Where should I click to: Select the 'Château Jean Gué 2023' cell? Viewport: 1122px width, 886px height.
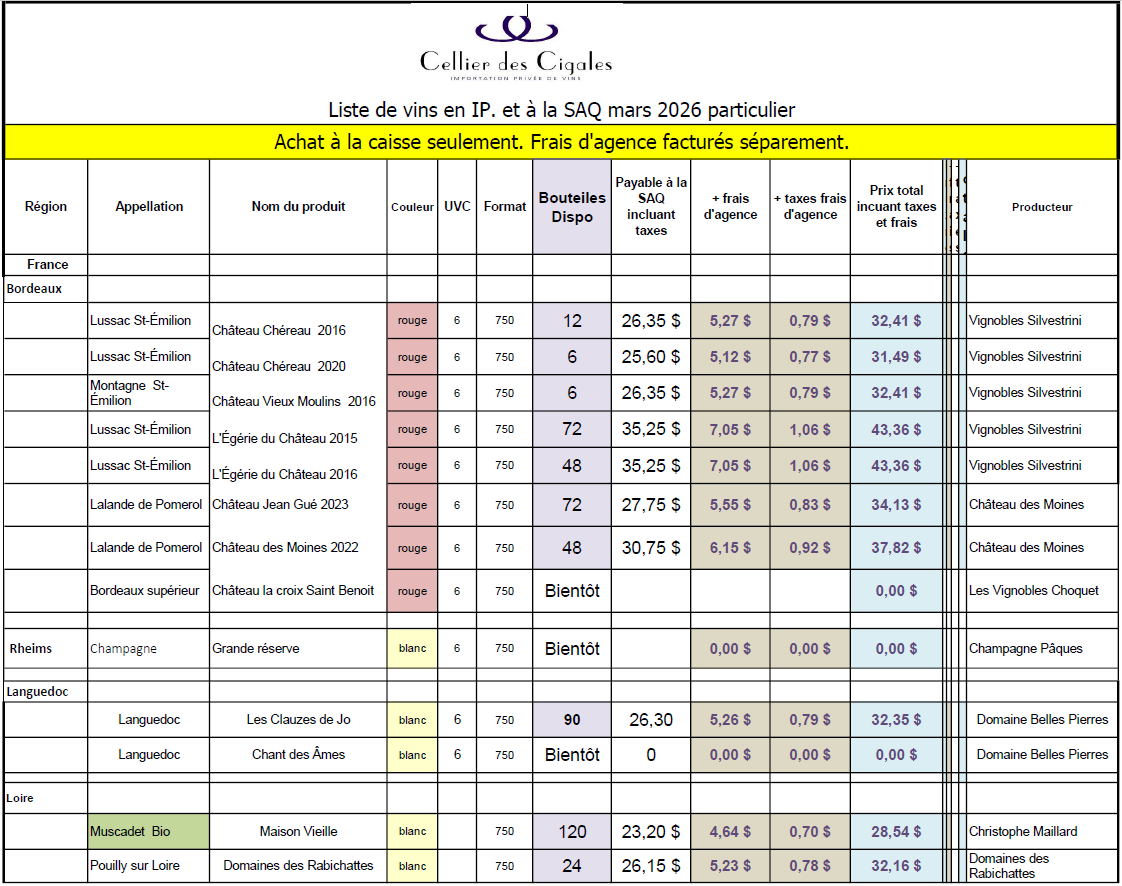coord(298,505)
